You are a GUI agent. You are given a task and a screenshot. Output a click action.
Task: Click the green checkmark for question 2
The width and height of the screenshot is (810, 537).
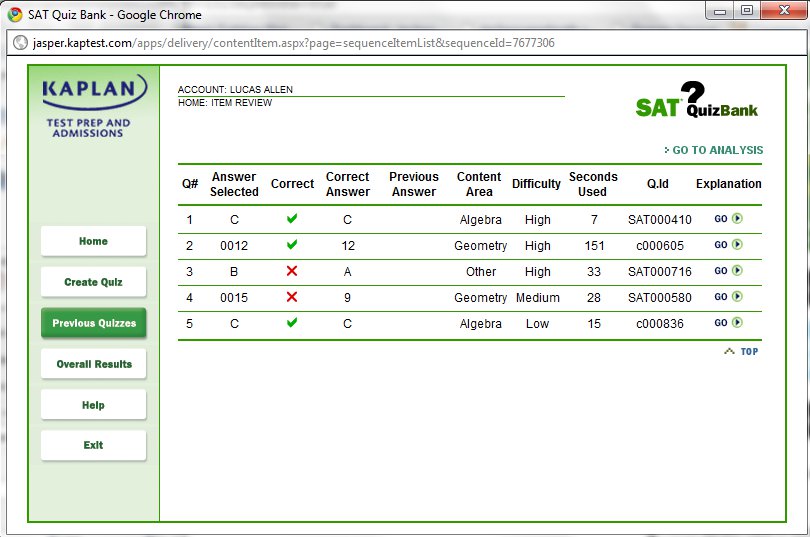coord(292,244)
